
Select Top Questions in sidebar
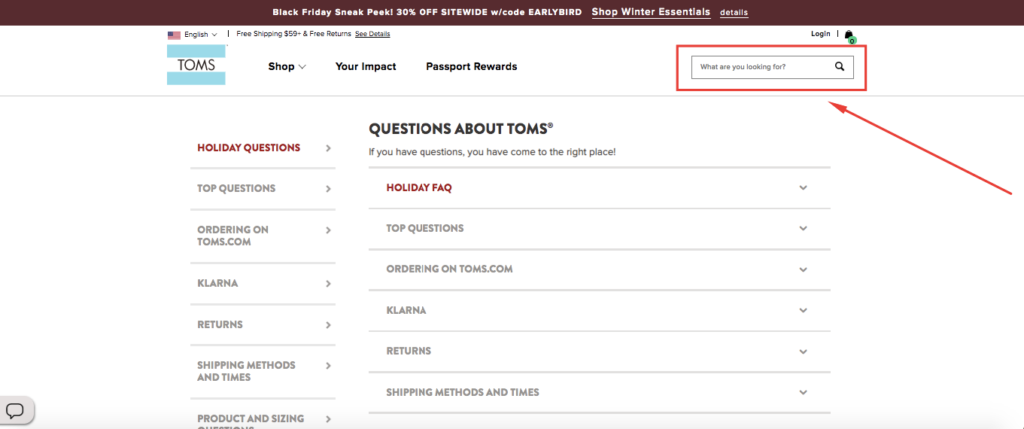(263, 189)
